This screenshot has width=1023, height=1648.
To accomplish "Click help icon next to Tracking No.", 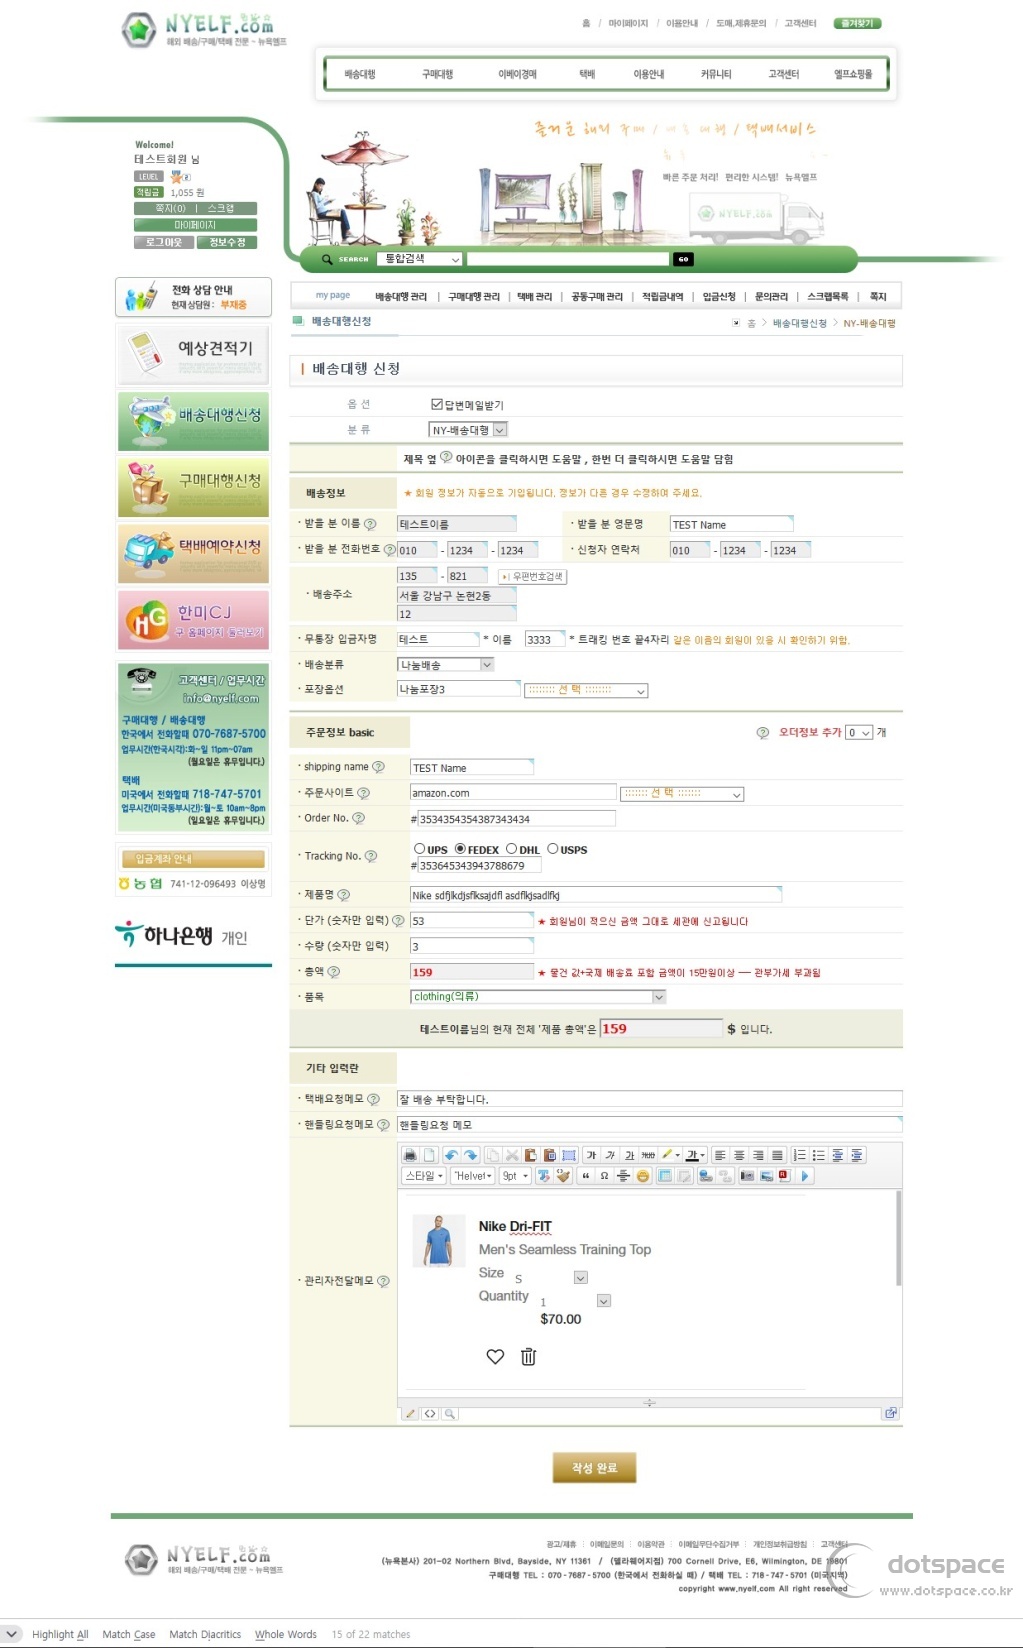I will coord(371,856).
